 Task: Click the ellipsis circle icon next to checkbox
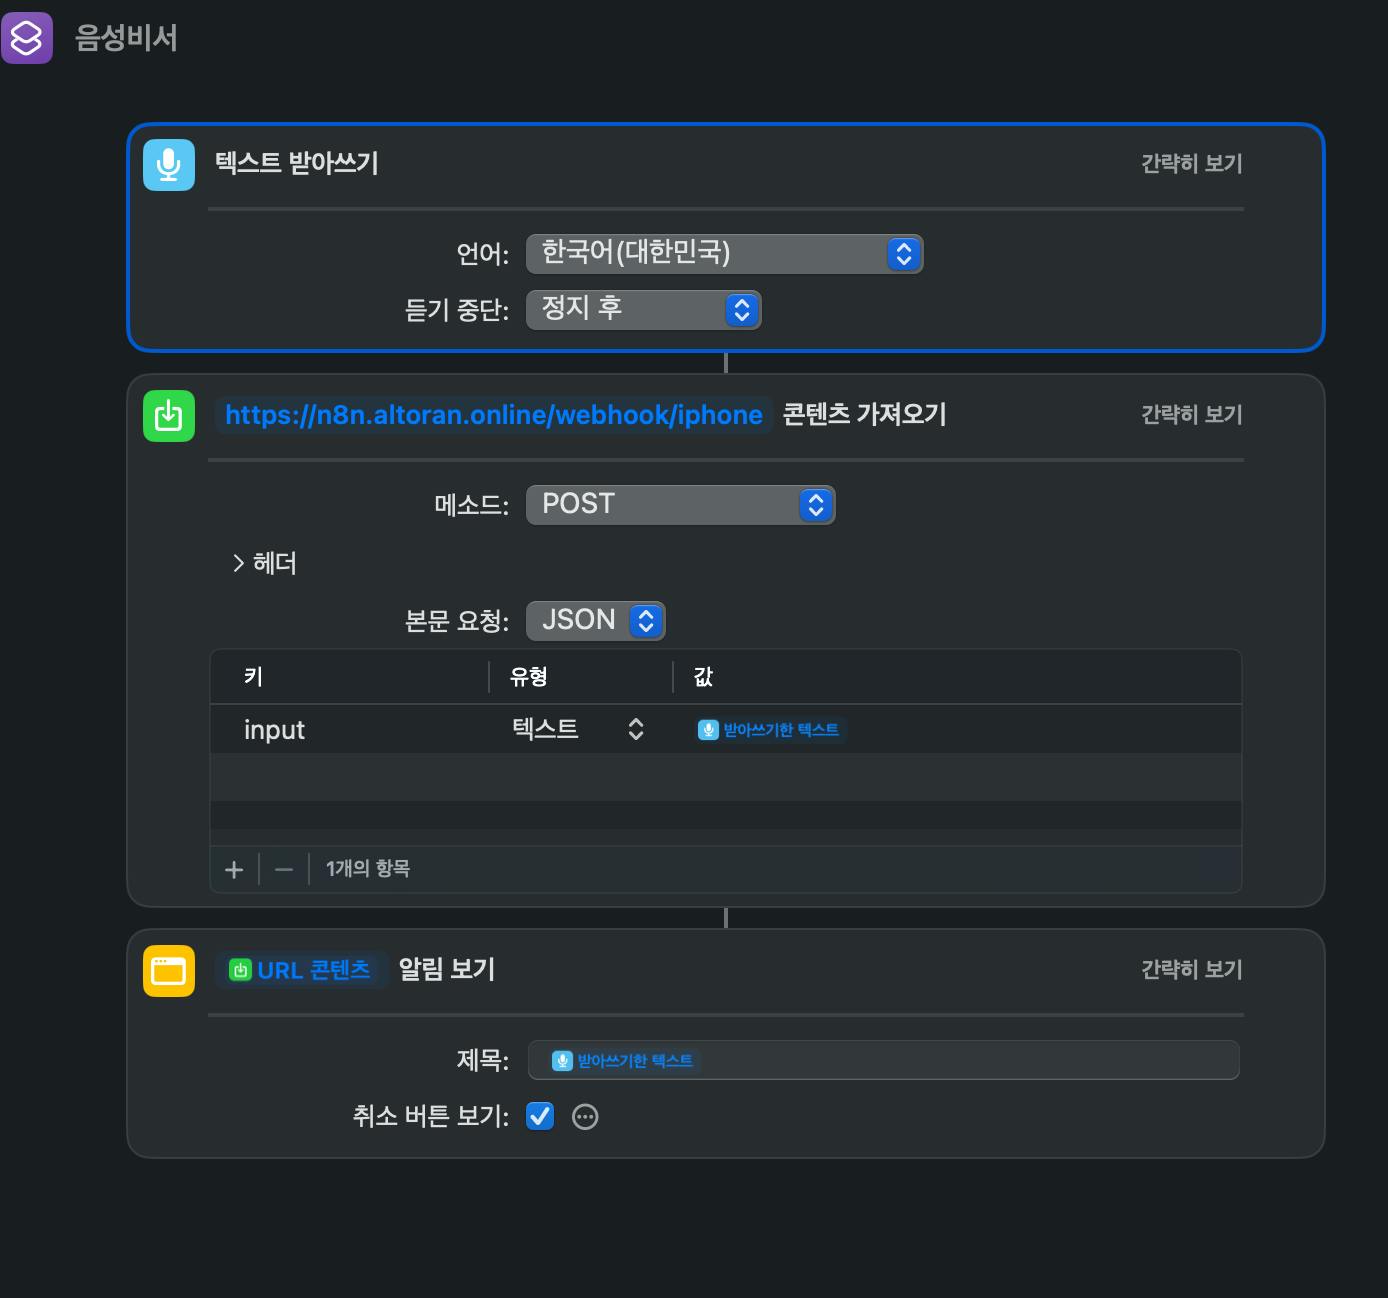(x=585, y=1117)
